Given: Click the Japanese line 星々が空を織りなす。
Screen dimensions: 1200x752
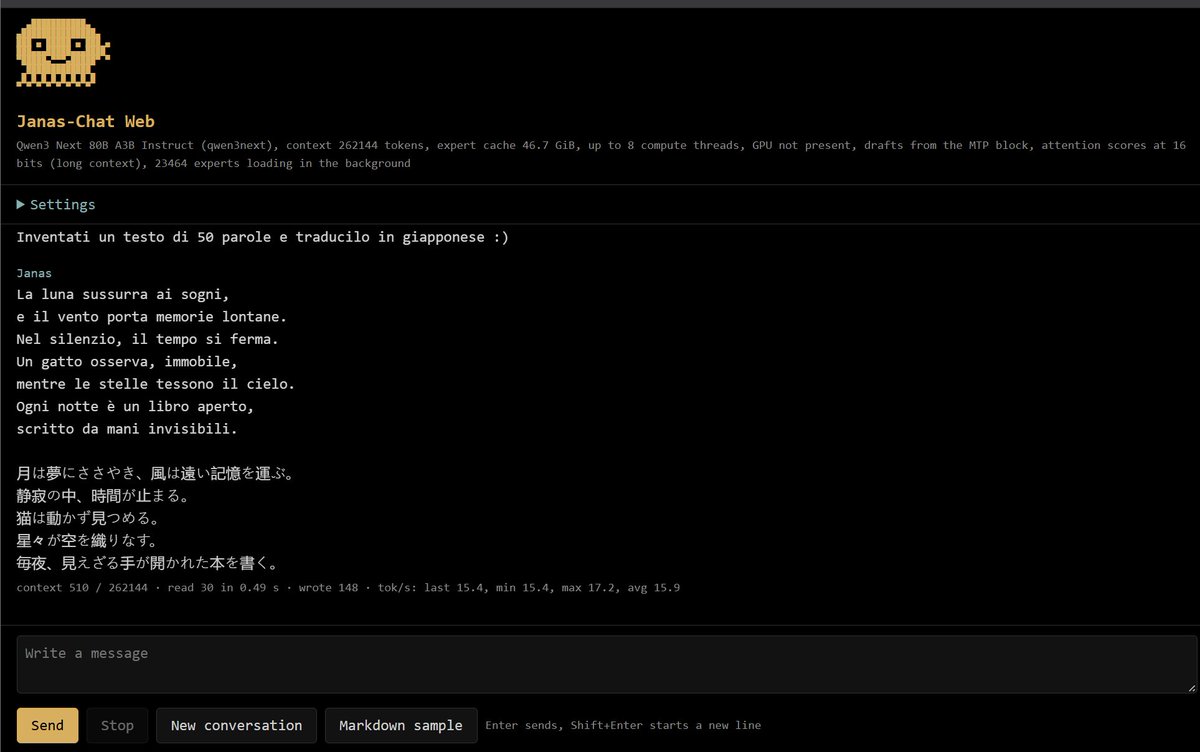Looking at the screenshot, I should coord(88,541).
